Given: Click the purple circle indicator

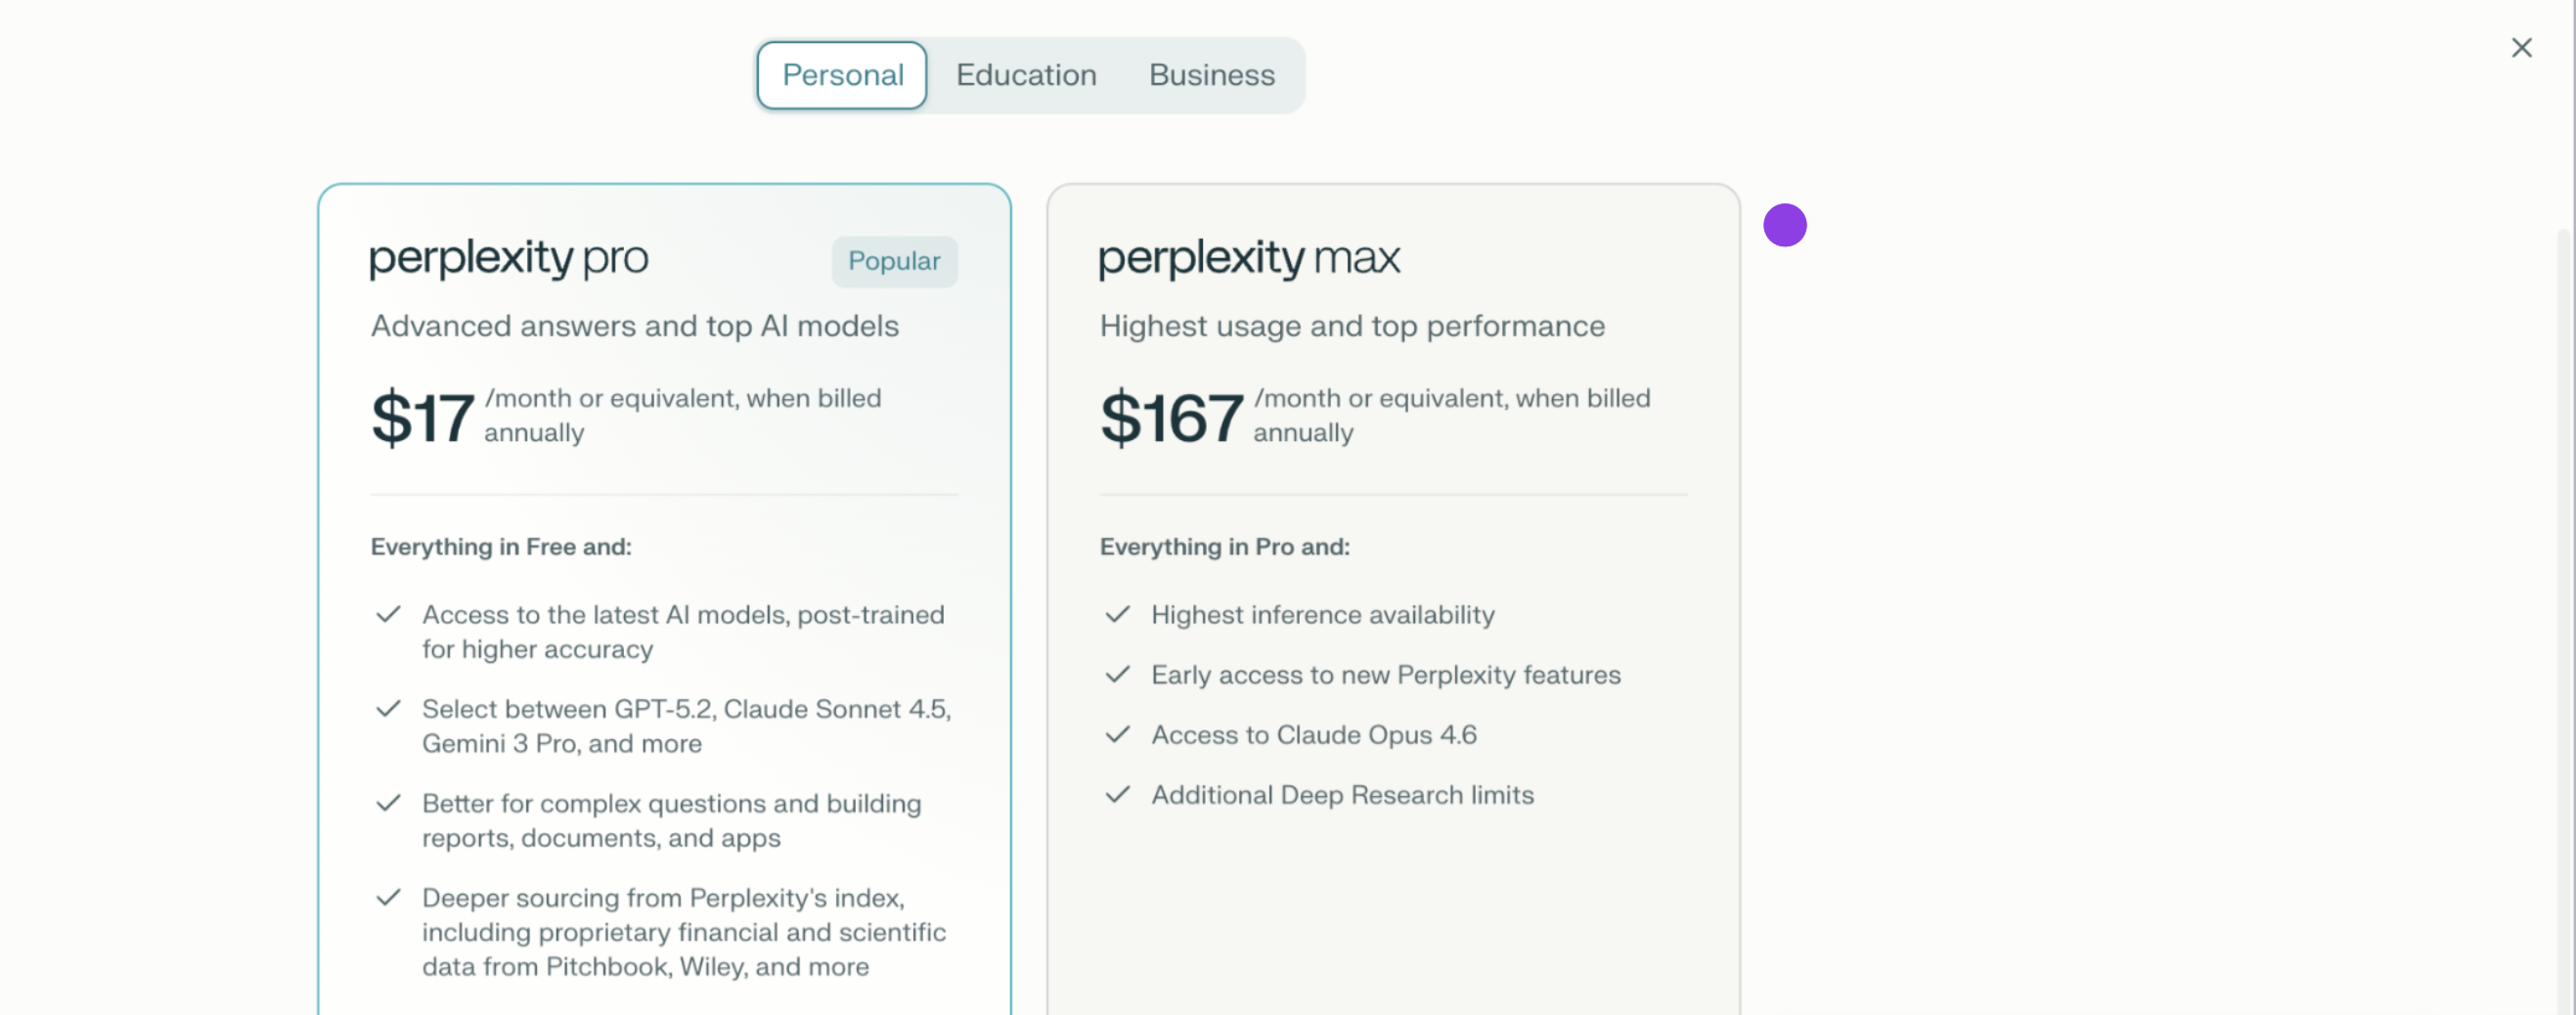Looking at the screenshot, I should tap(1784, 225).
